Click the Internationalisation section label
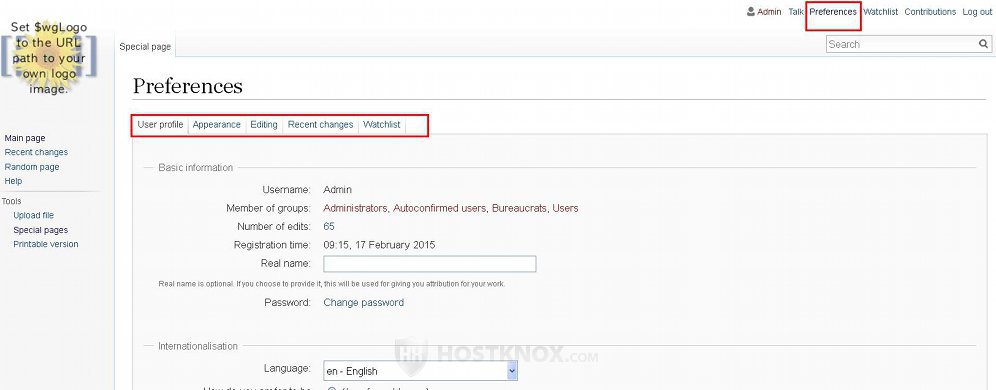The width and height of the screenshot is (996, 390). pos(198,346)
